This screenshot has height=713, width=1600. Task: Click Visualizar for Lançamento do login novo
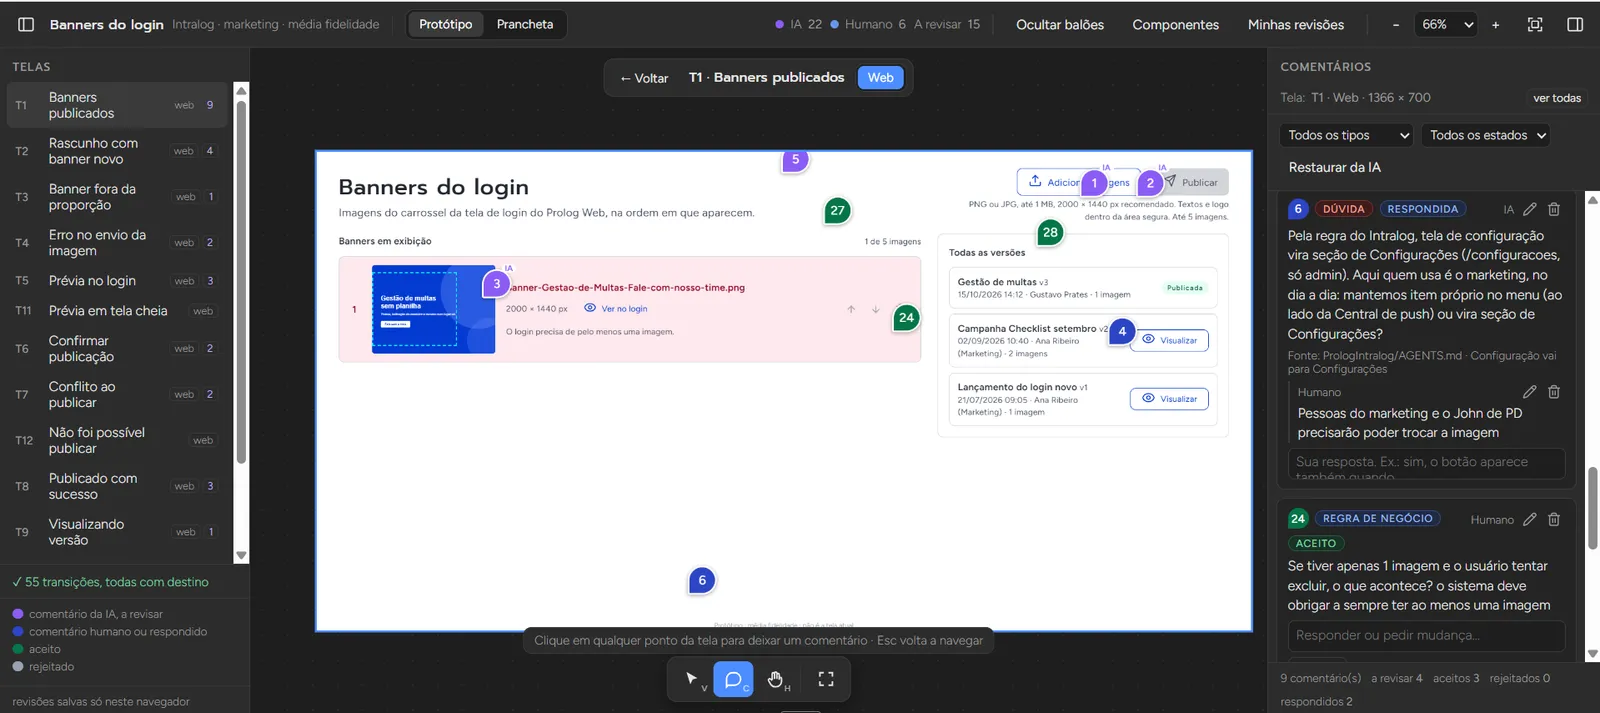click(1169, 399)
